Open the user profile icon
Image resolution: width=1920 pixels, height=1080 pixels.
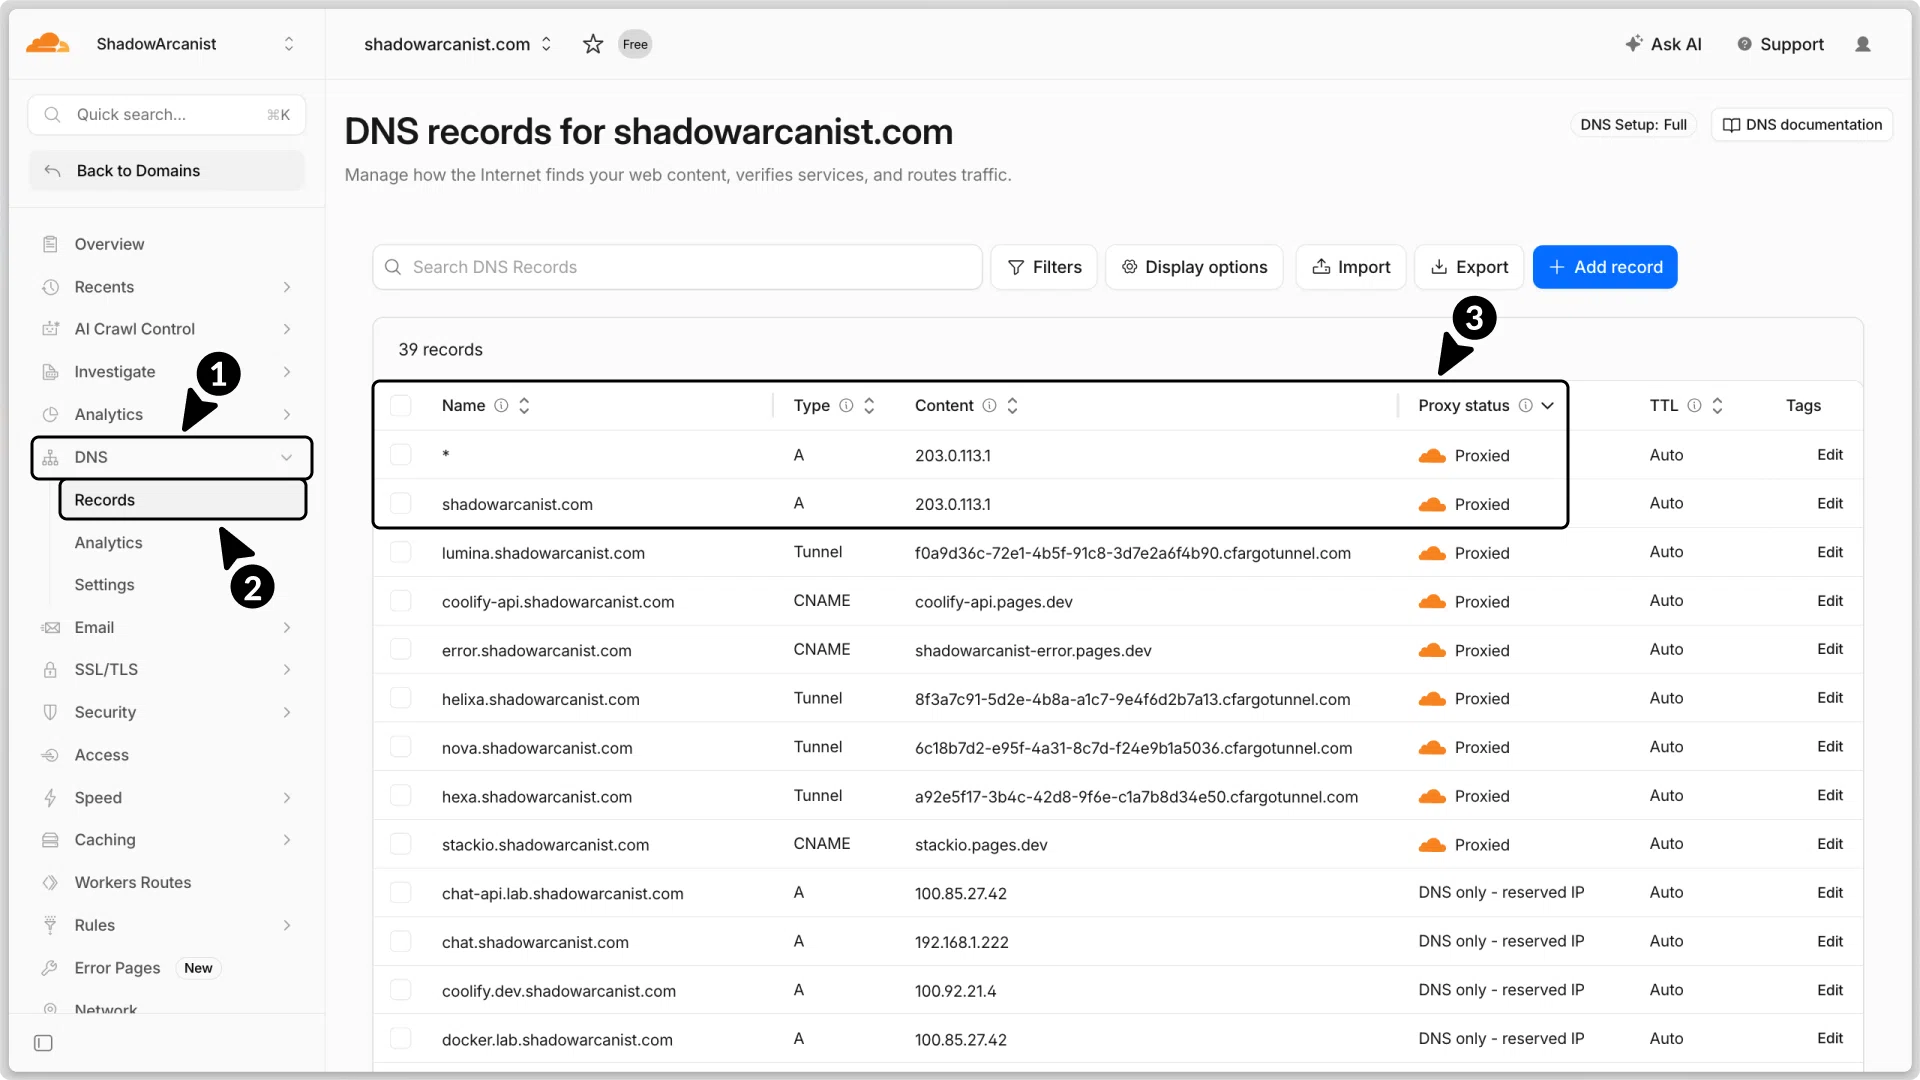click(1863, 44)
